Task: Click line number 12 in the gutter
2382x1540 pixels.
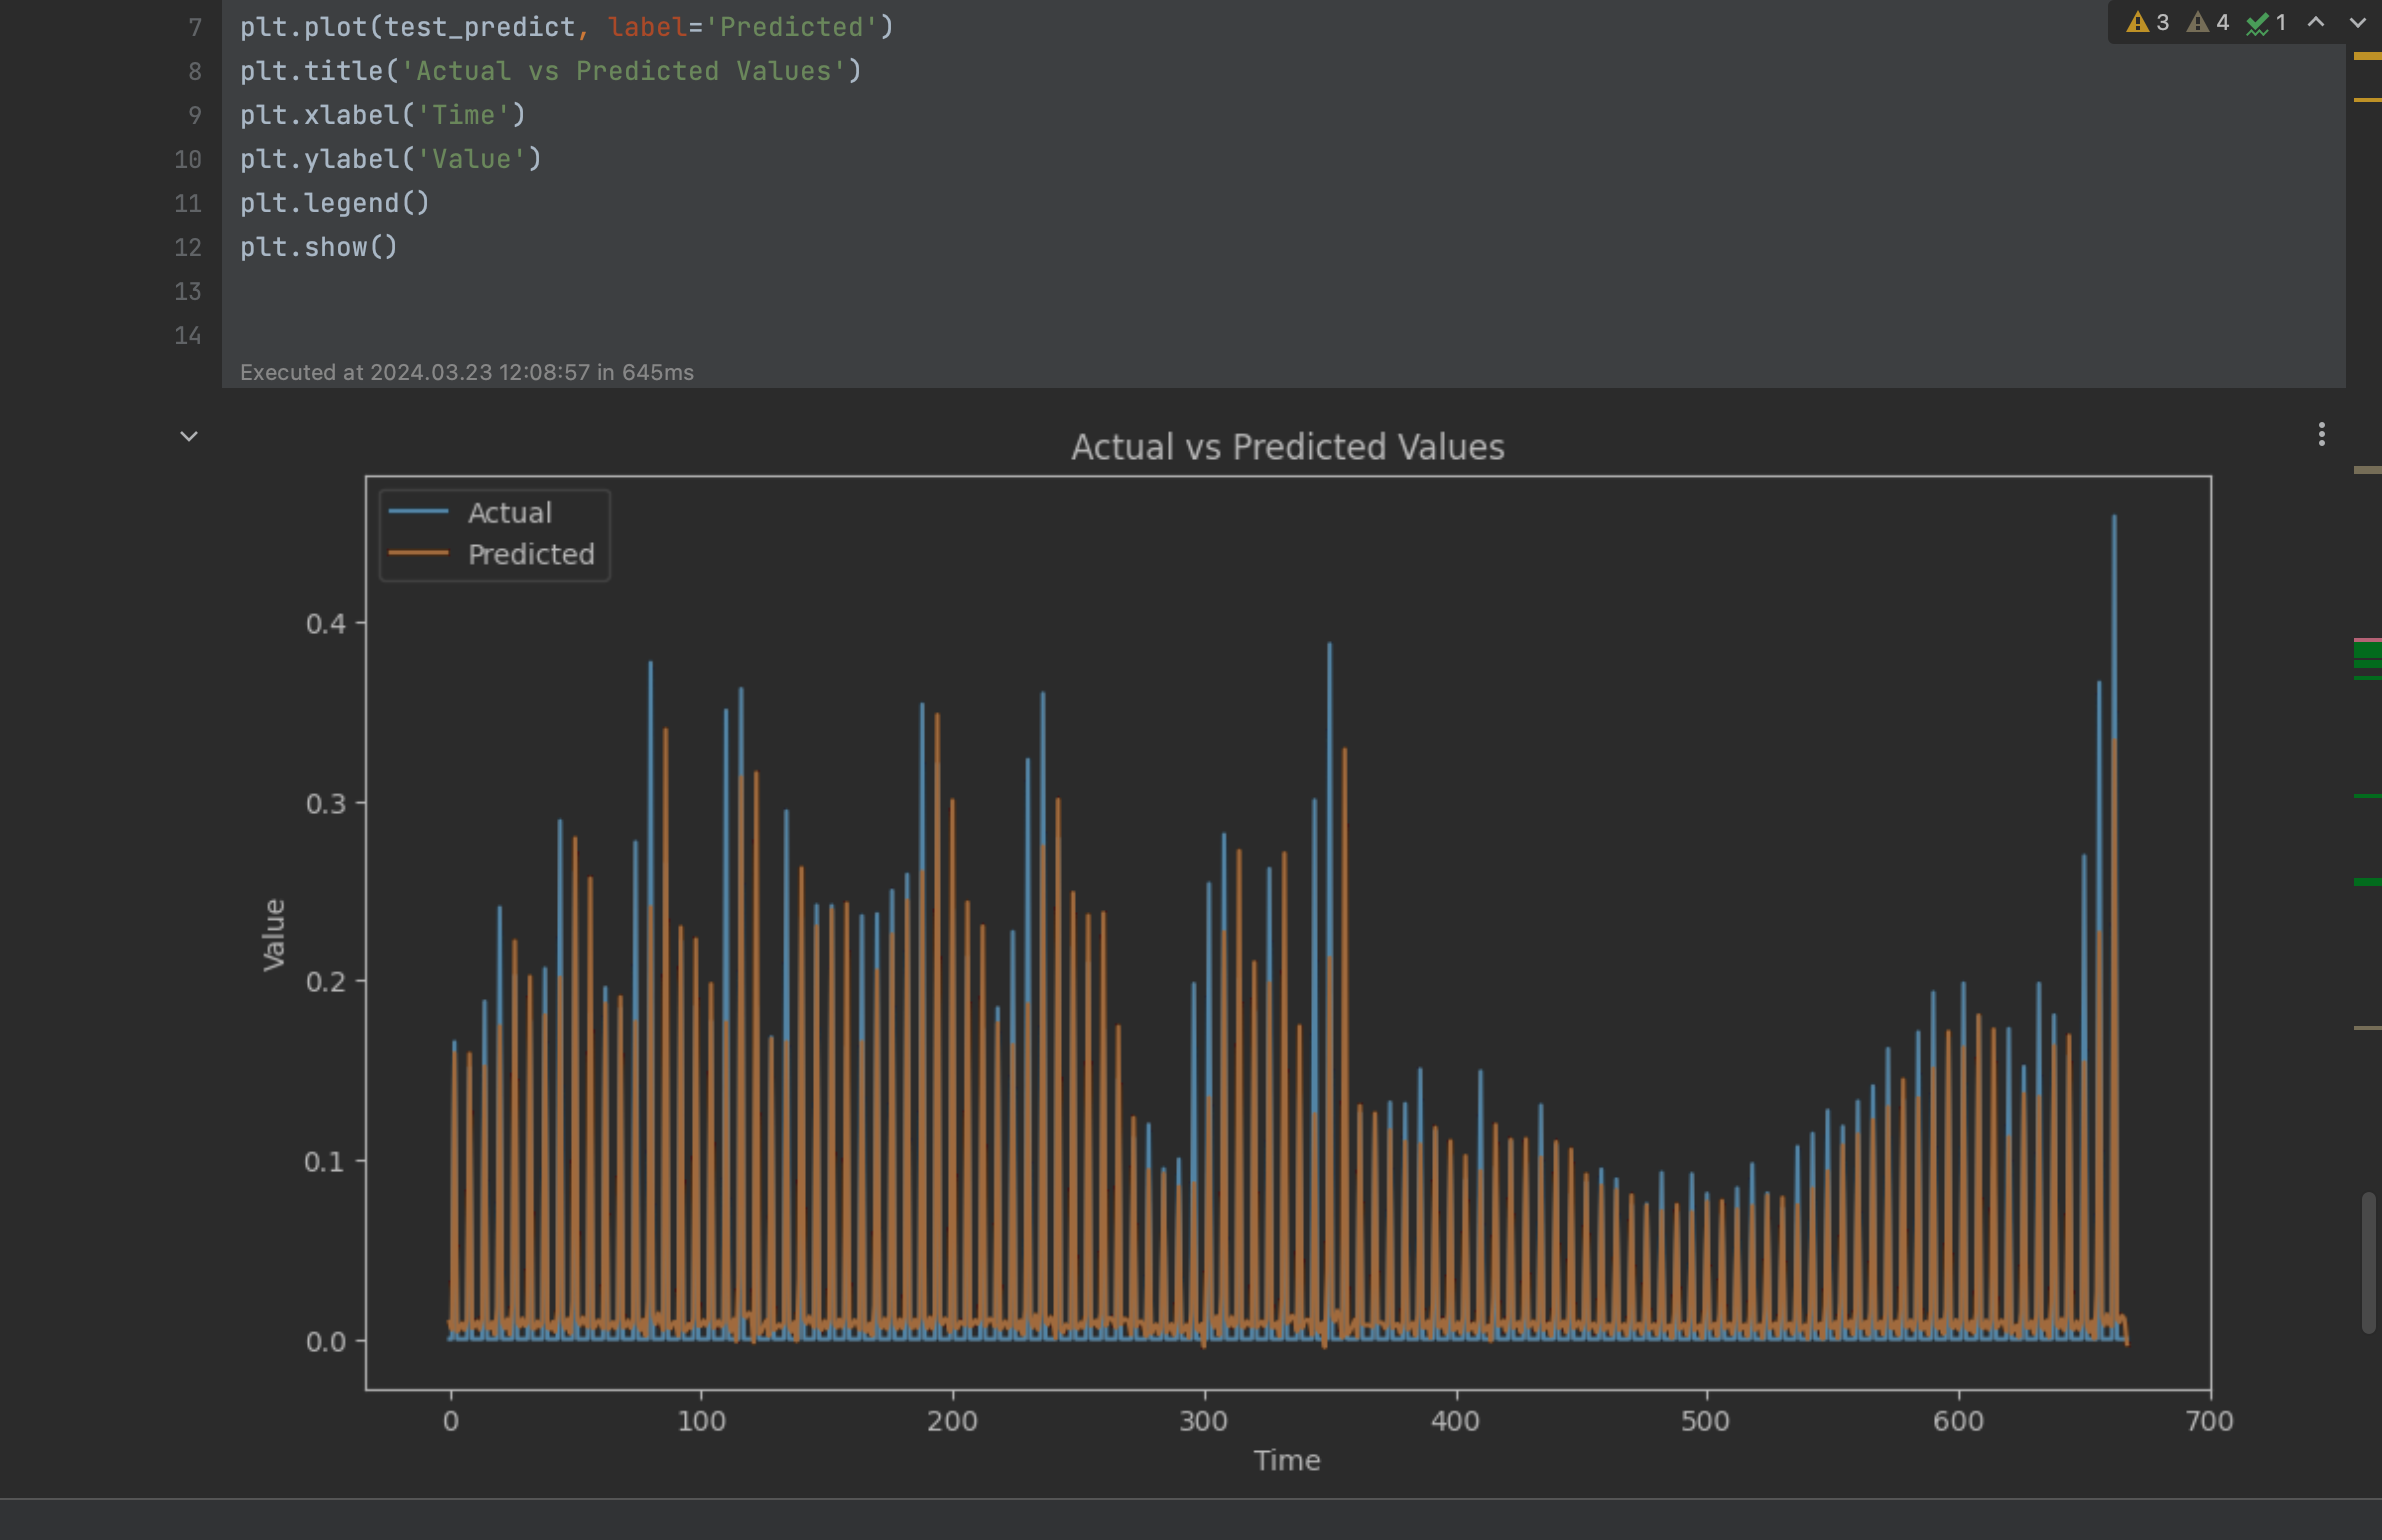Action: [x=188, y=247]
